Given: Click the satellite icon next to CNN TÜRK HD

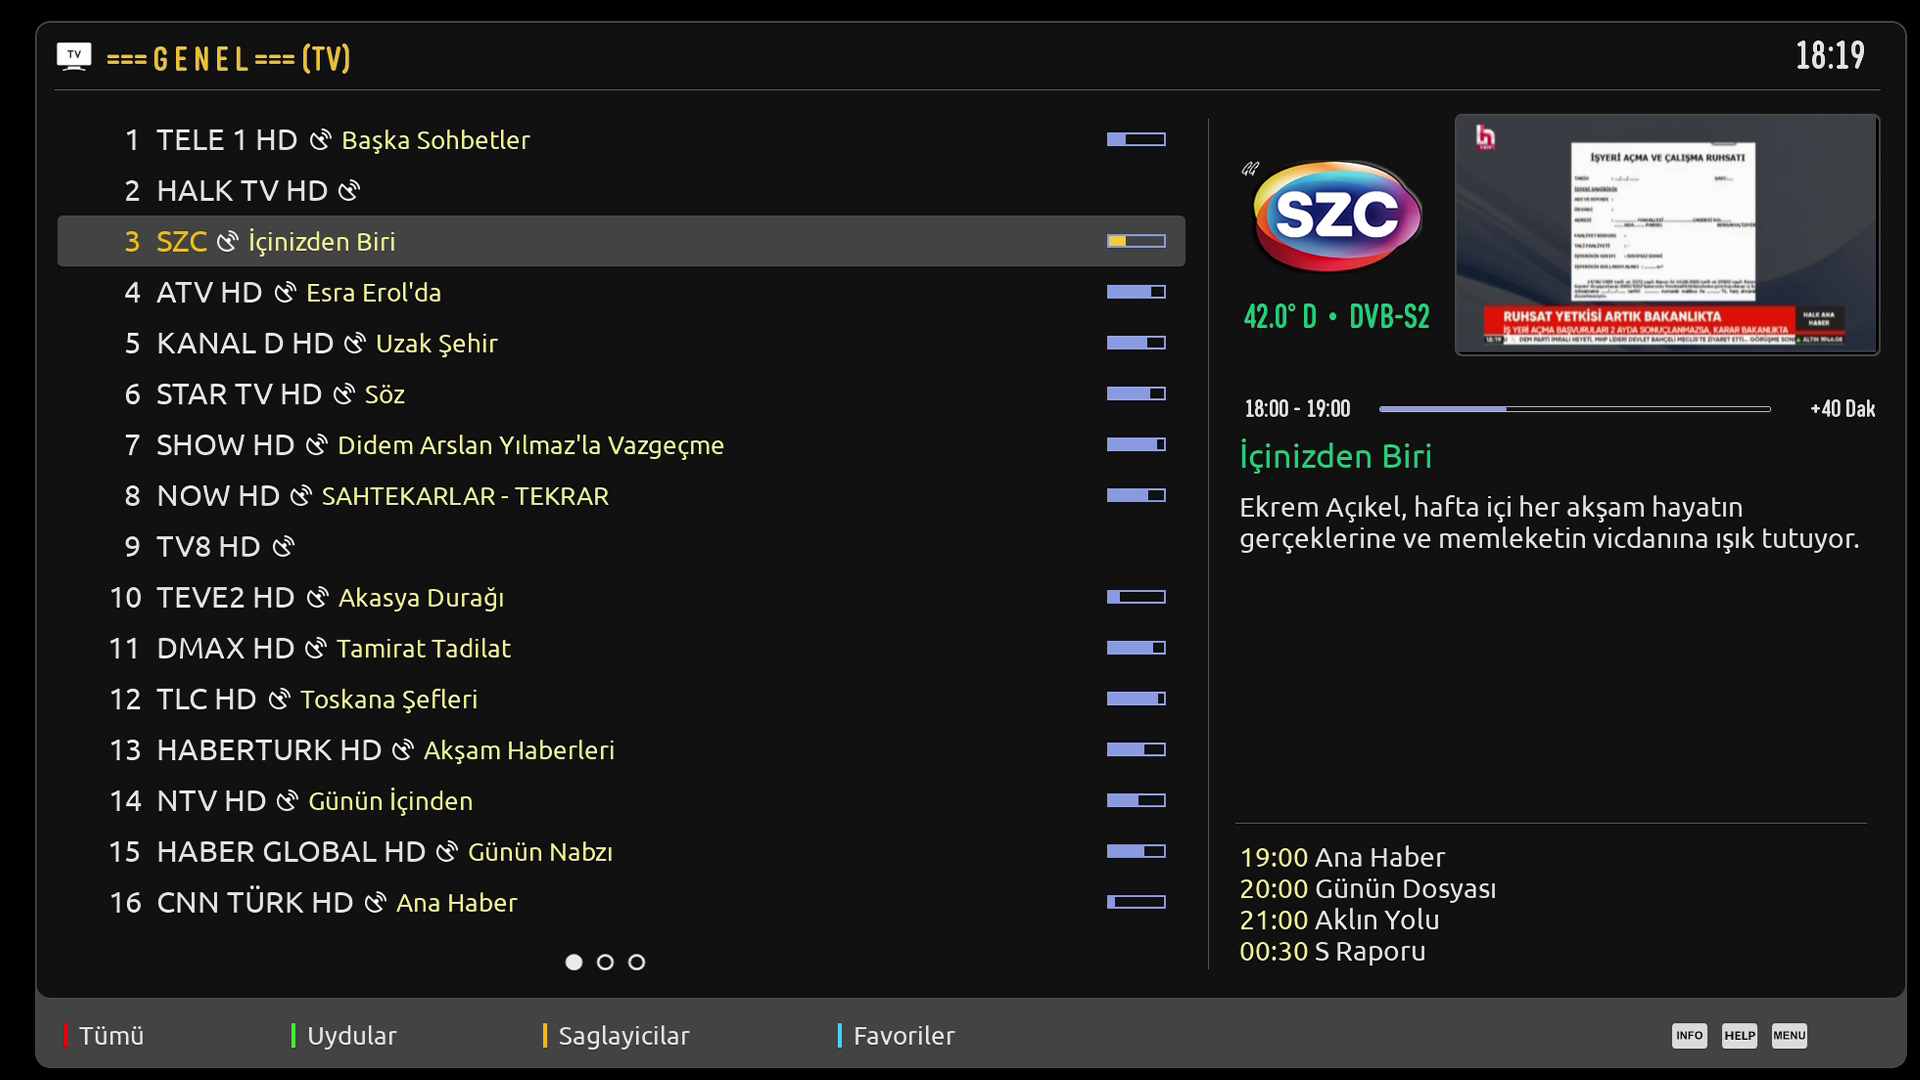Looking at the screenshot, I should click(x=375, y=903).
